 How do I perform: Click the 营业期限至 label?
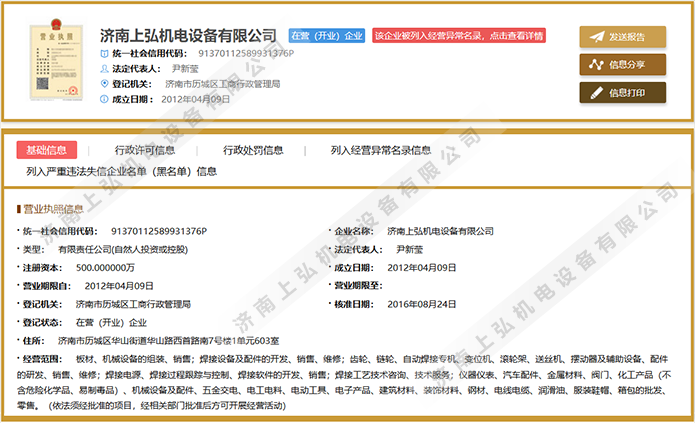(358, 286)
